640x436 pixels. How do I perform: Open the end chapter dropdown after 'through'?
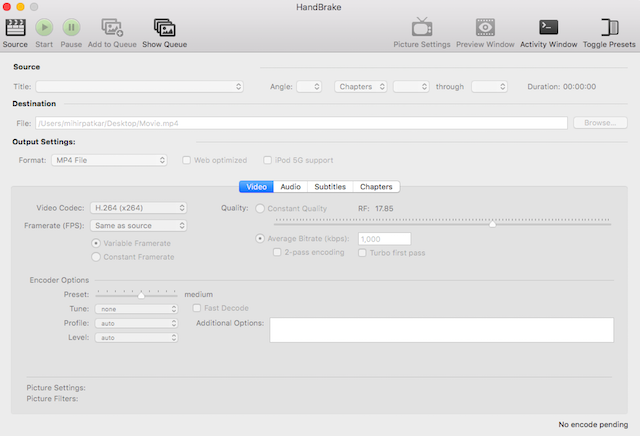coord(489,87)
